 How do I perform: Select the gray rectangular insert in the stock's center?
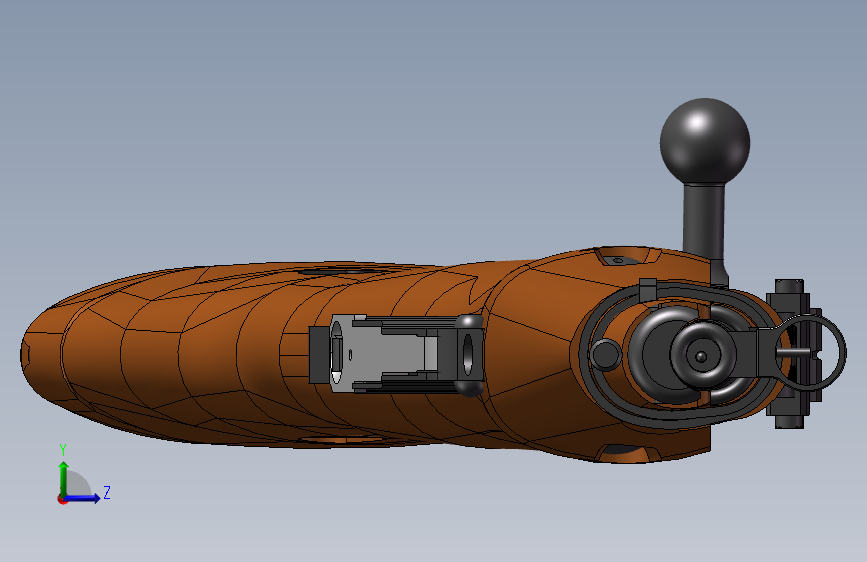coord(387,354)
